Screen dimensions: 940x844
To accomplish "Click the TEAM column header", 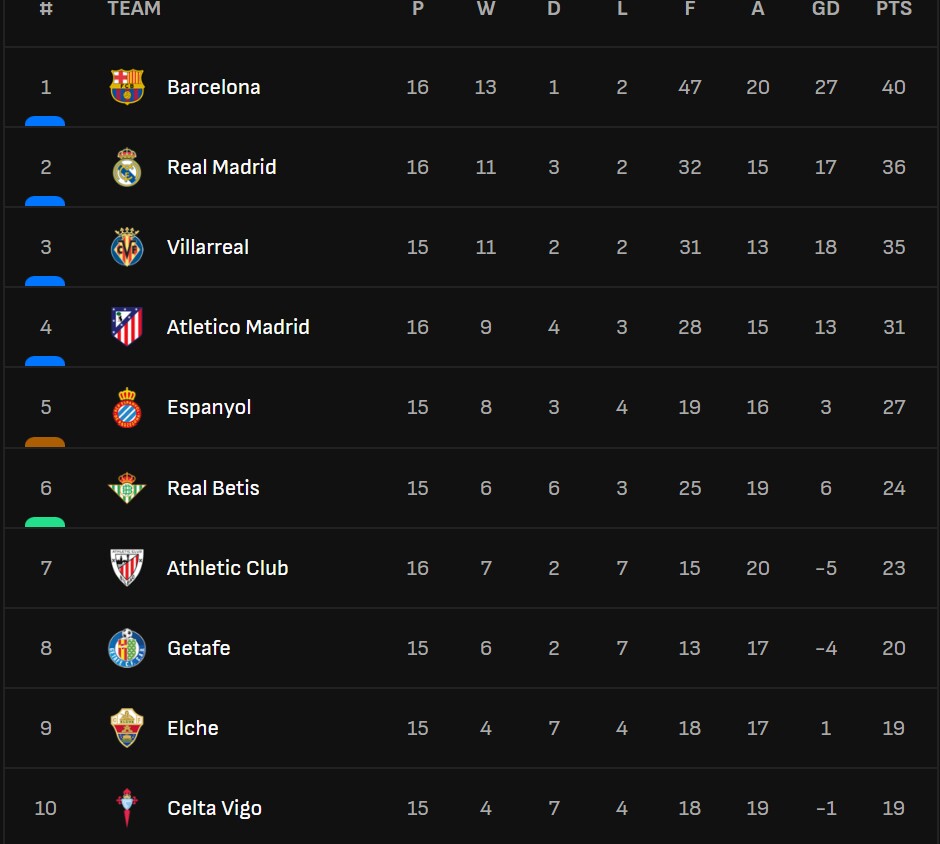I will [133, 9].
